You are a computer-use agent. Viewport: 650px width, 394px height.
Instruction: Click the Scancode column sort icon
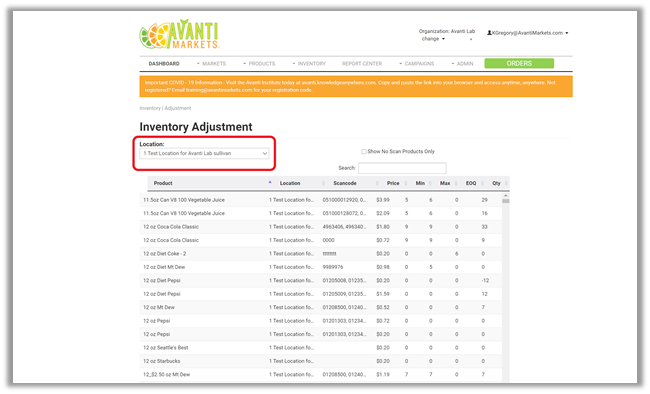point(377,183)
